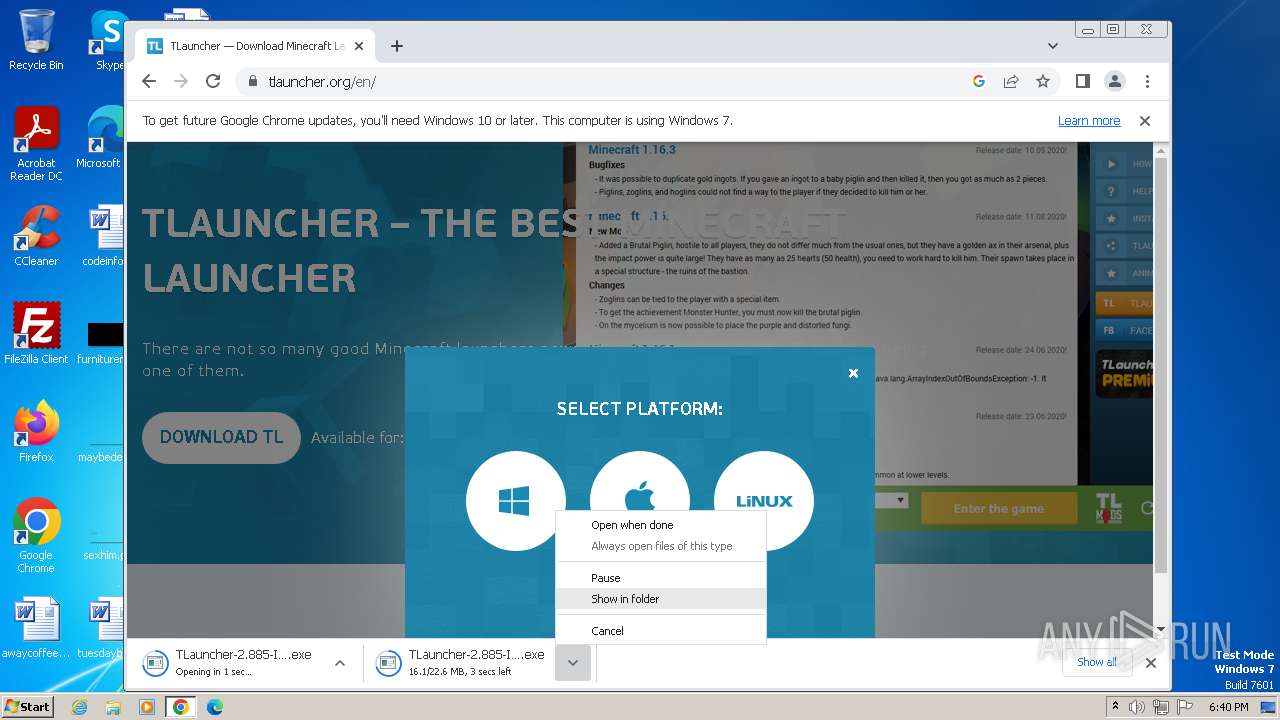Open a new tab with plus button

point(397,46)
